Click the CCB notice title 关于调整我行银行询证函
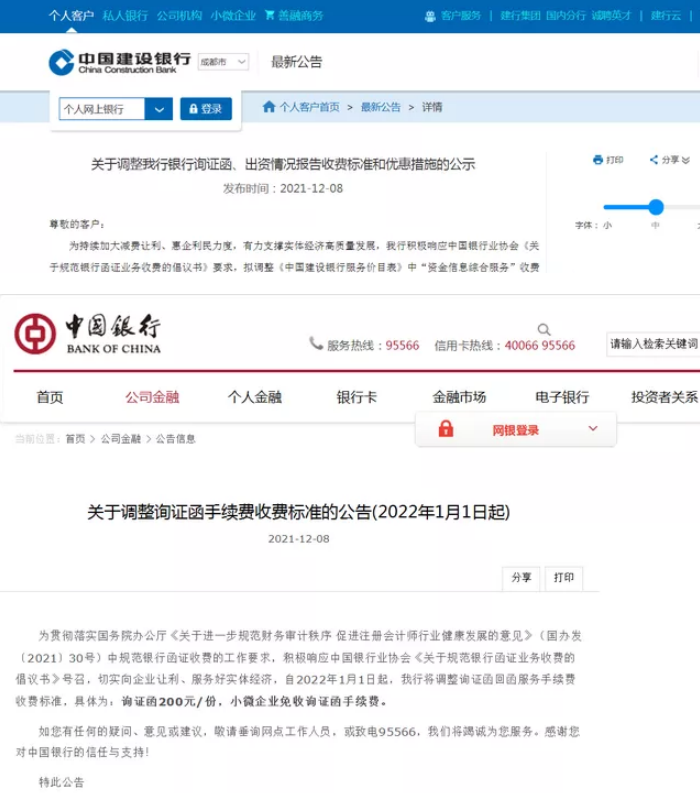The height and width of the screenshot is (793, 700). (283, 164)
